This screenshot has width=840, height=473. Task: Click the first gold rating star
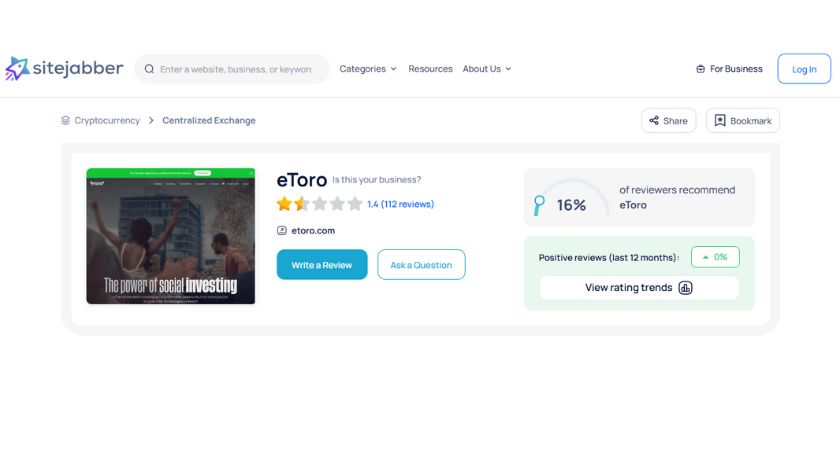[x=284, y=204]
